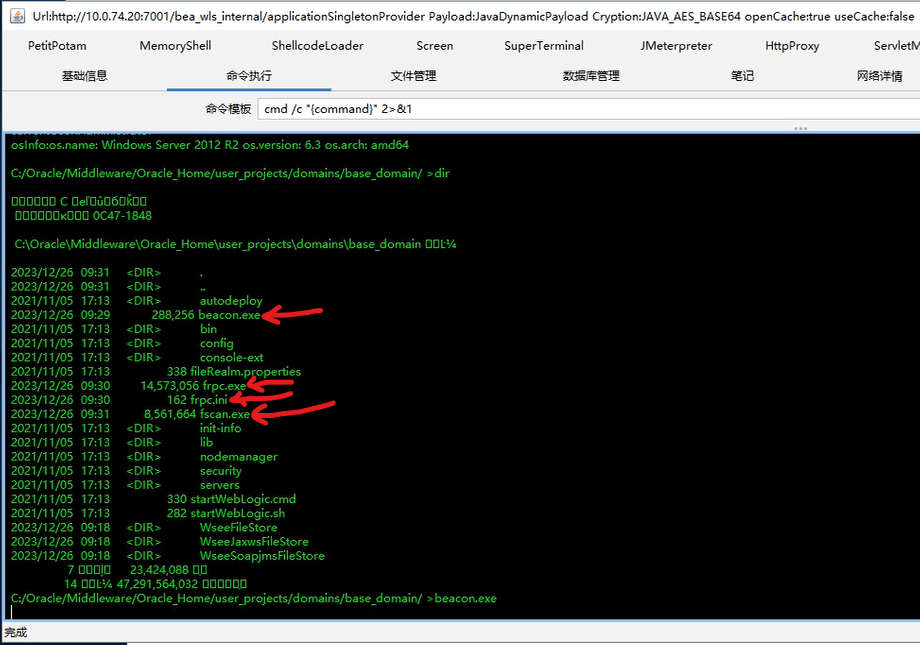Viewport: 920px width, 645px height.
Task: Click the beacon.exe file name in the listing
Action: pyautogui.click(x=229, y=315)
